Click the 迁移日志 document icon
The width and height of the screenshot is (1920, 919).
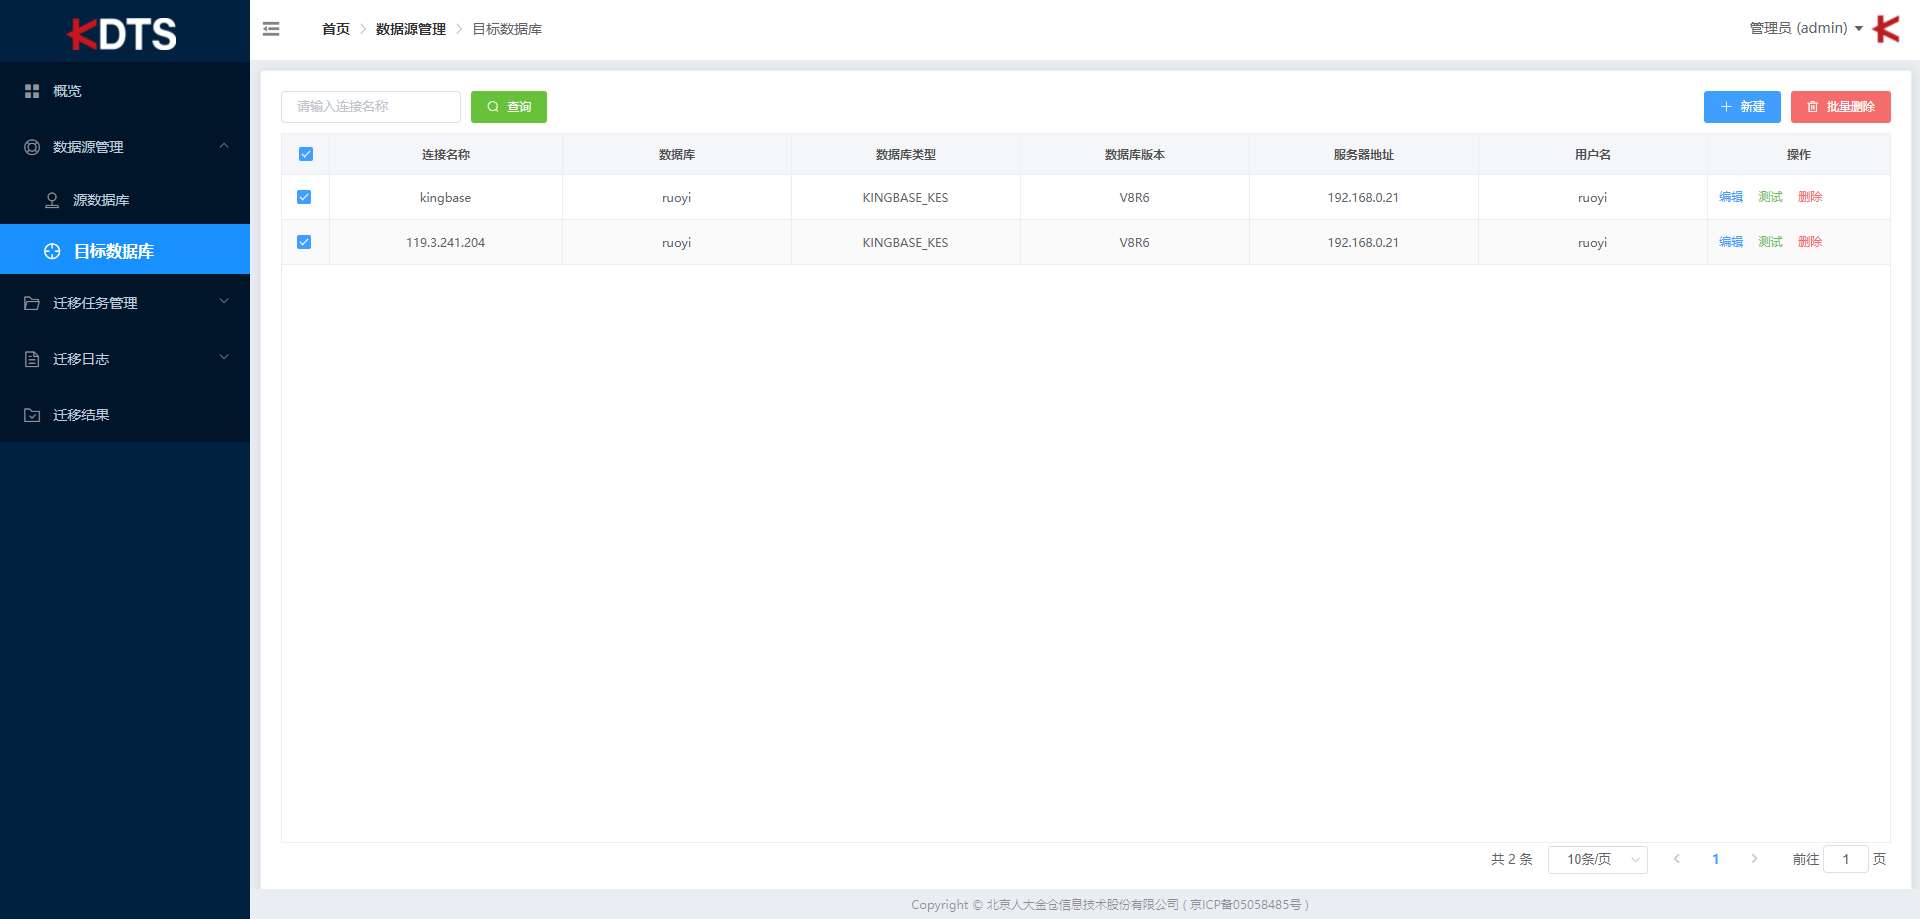[x=32, y=359]
